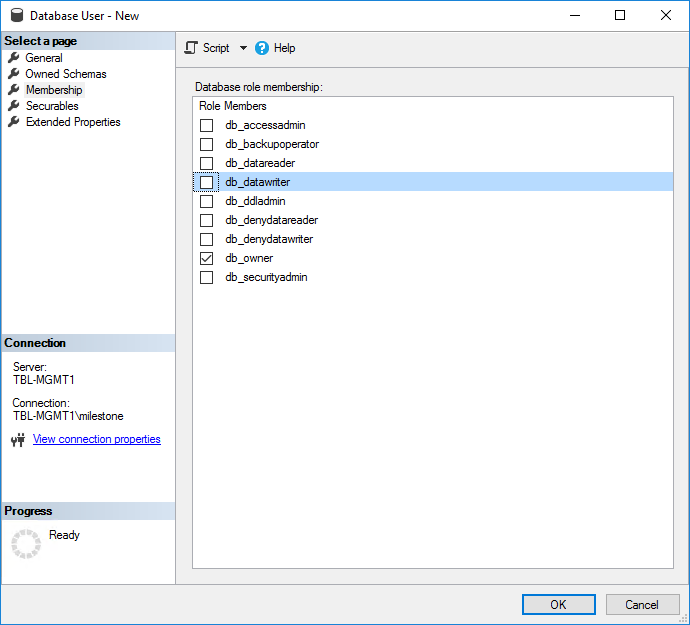Click View connection properties link
690x625 pixels.
click(x=97, y=439)
